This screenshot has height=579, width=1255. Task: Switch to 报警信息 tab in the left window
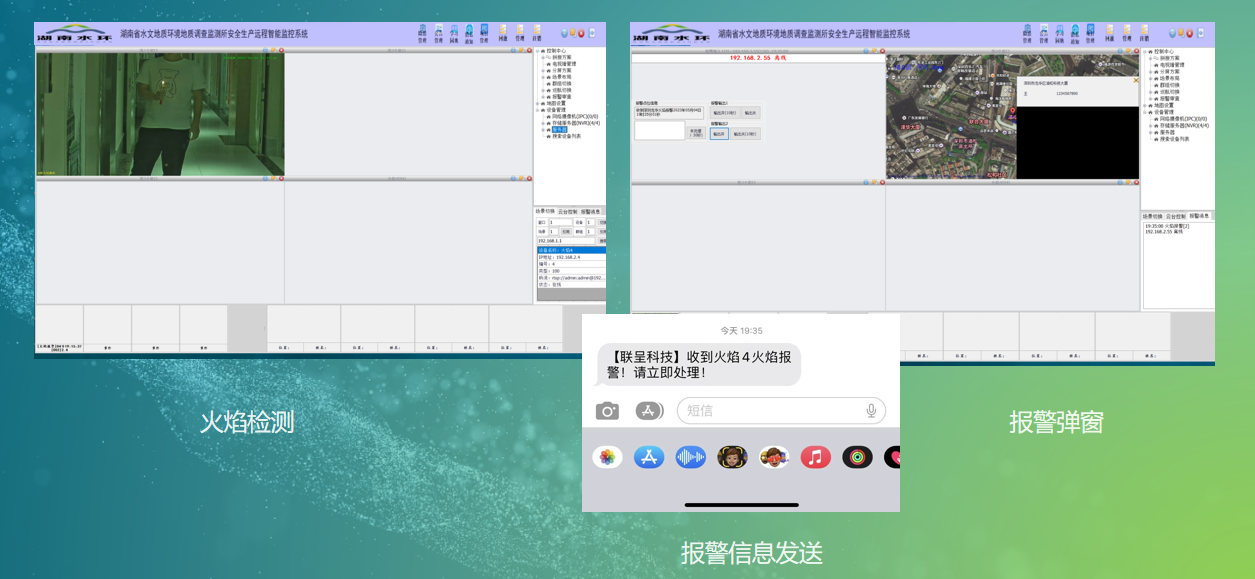pyautogui.click(x=591, y=212)
